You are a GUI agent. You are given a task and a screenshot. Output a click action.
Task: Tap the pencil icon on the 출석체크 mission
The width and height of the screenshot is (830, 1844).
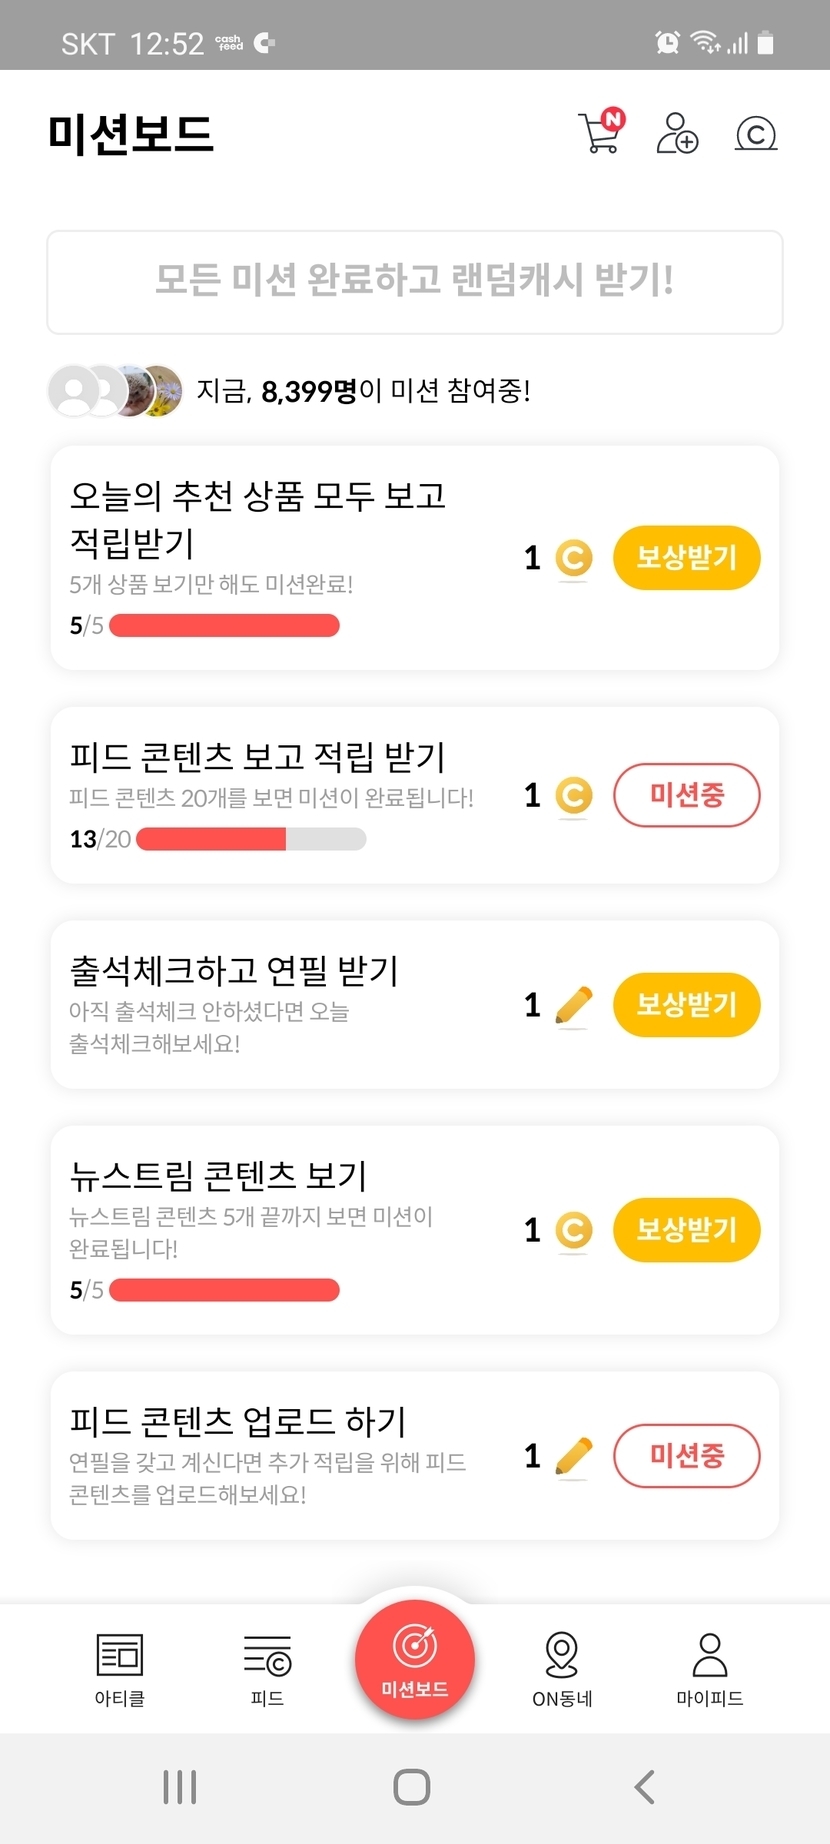pyautogui.click(x=573, y=1005)
